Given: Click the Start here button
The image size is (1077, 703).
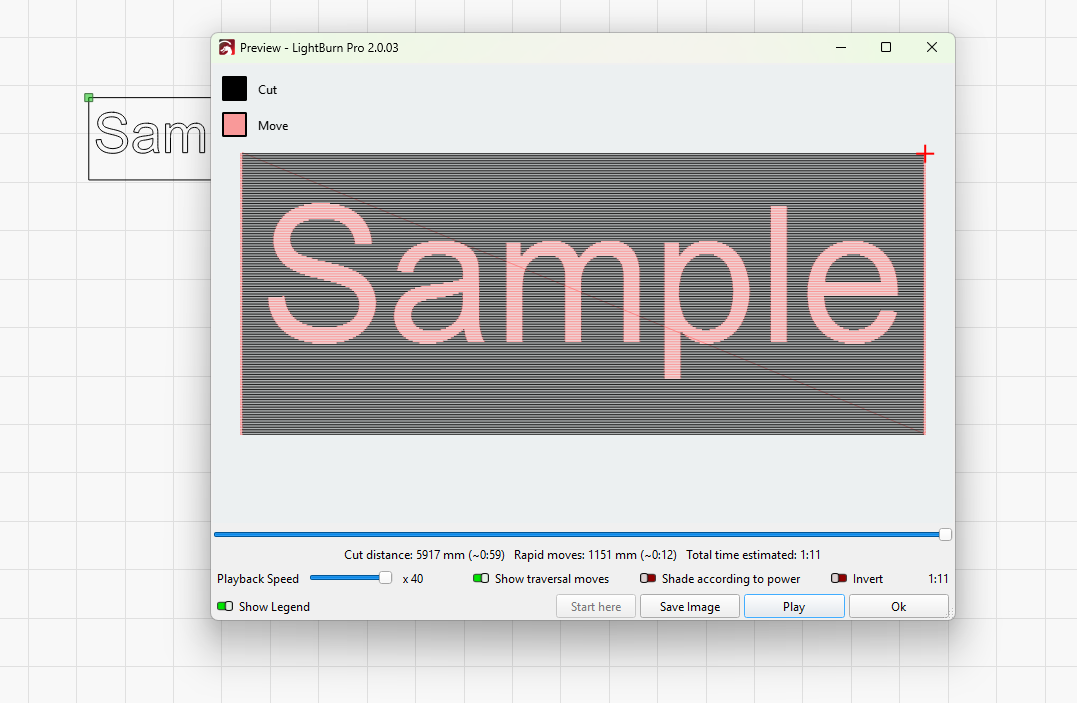Looking at the screenshot, I should (x=596, y=607).
